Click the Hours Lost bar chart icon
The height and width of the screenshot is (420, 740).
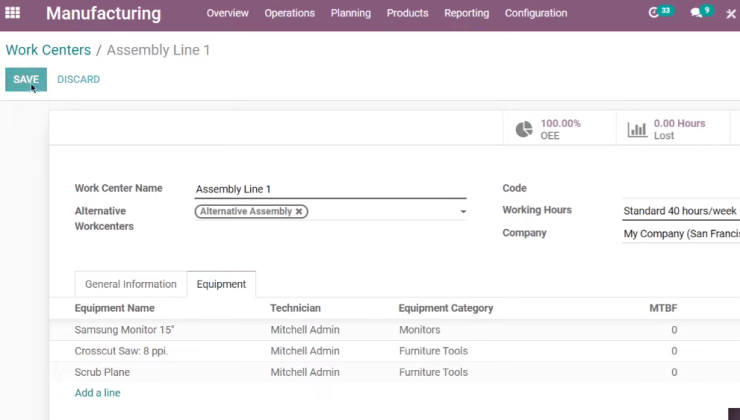(637, 129)
